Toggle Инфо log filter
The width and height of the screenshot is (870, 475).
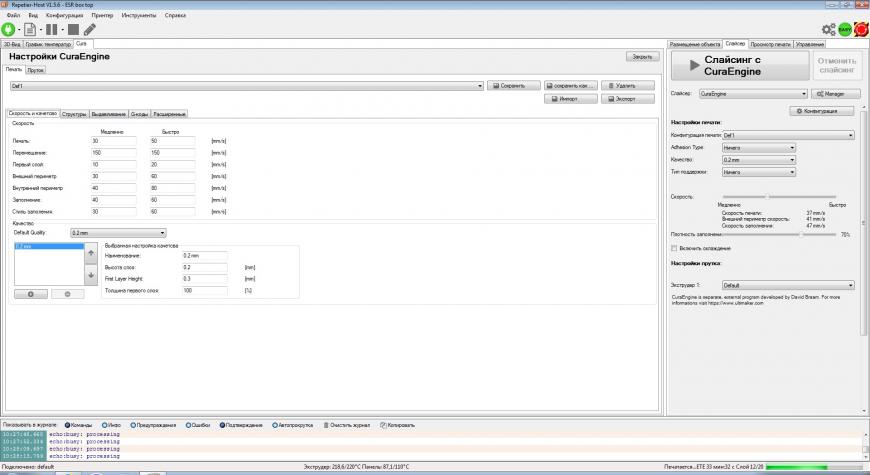click(111, 425)
